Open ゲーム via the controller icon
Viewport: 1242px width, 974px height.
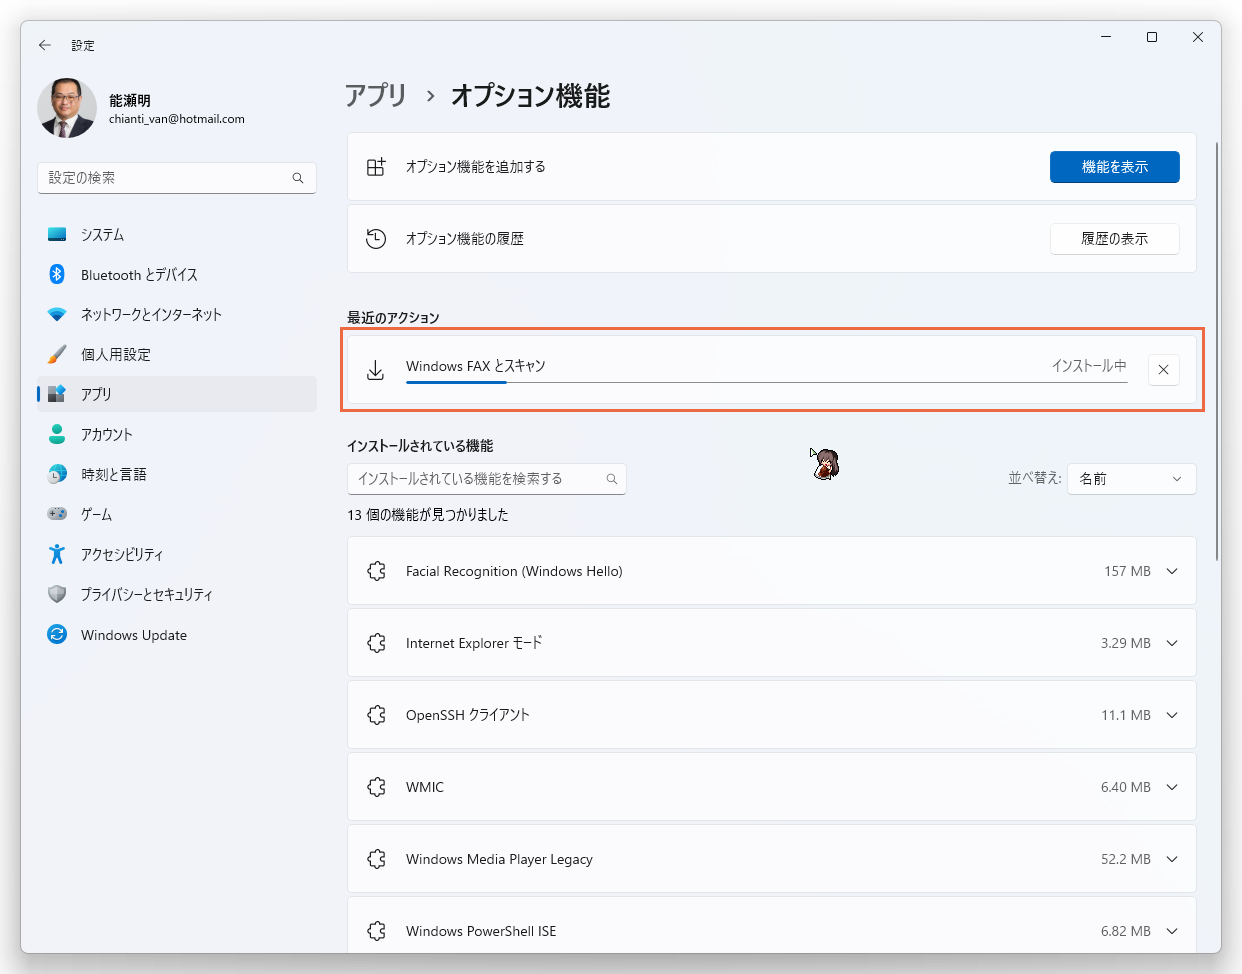pos(57,514)
